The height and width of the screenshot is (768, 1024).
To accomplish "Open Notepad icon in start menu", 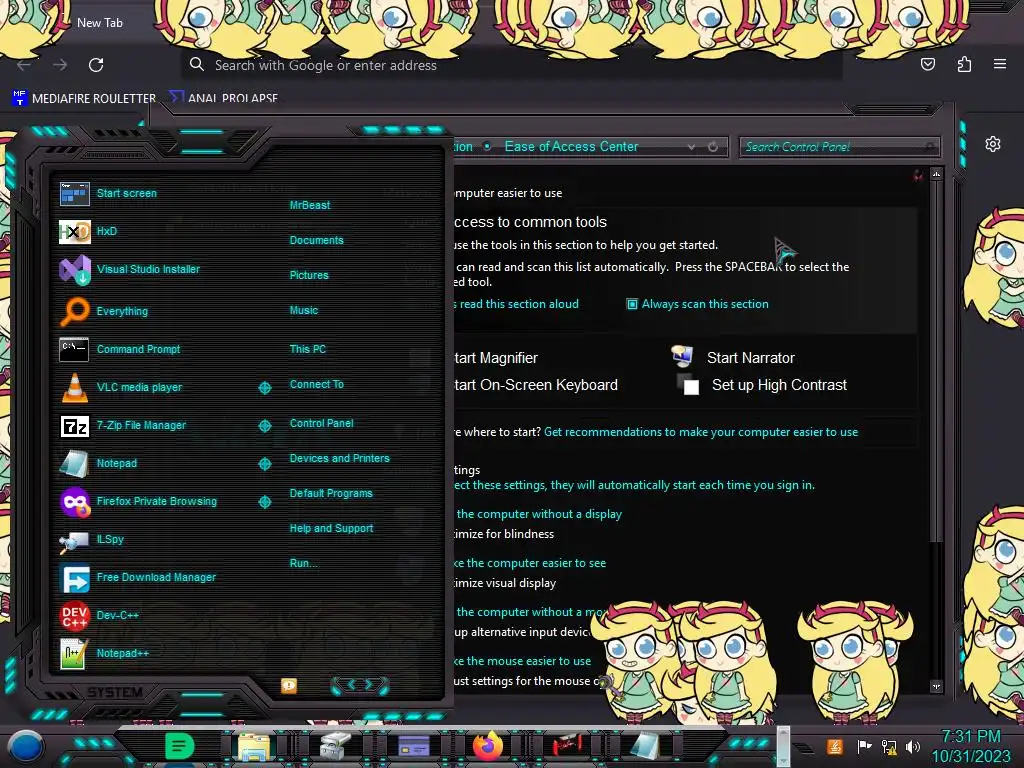I will 74,464.
